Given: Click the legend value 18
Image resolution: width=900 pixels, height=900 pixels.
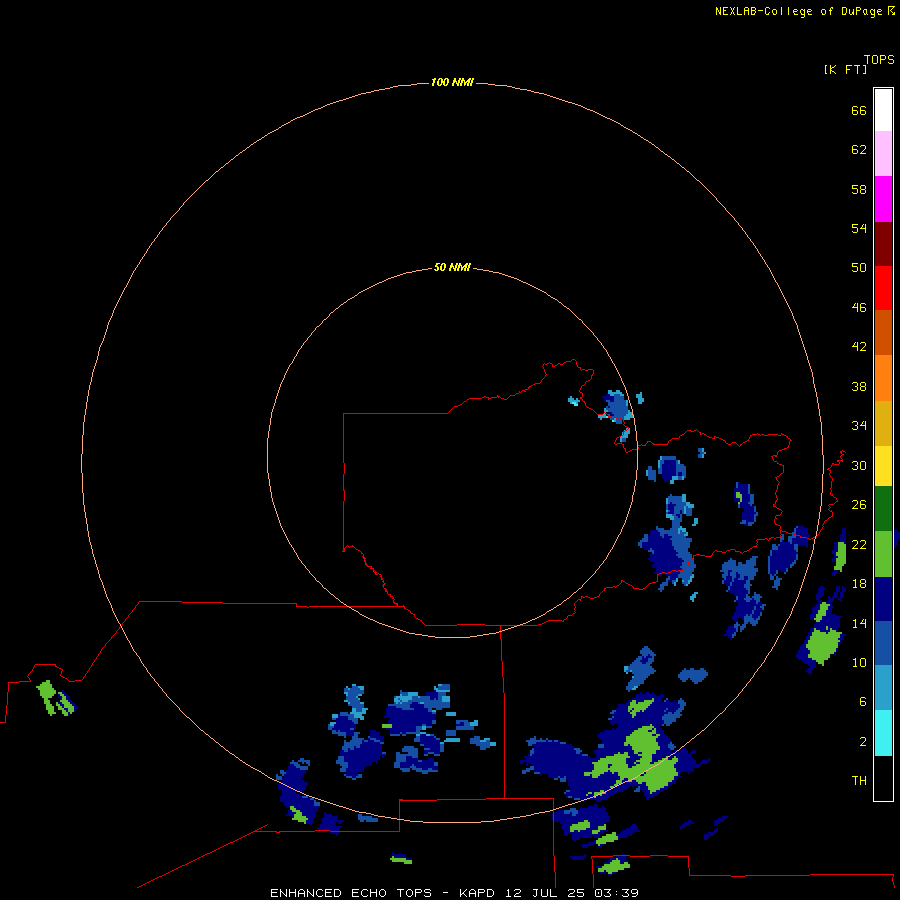Looking at the screenshot, I should coord(859,584).
